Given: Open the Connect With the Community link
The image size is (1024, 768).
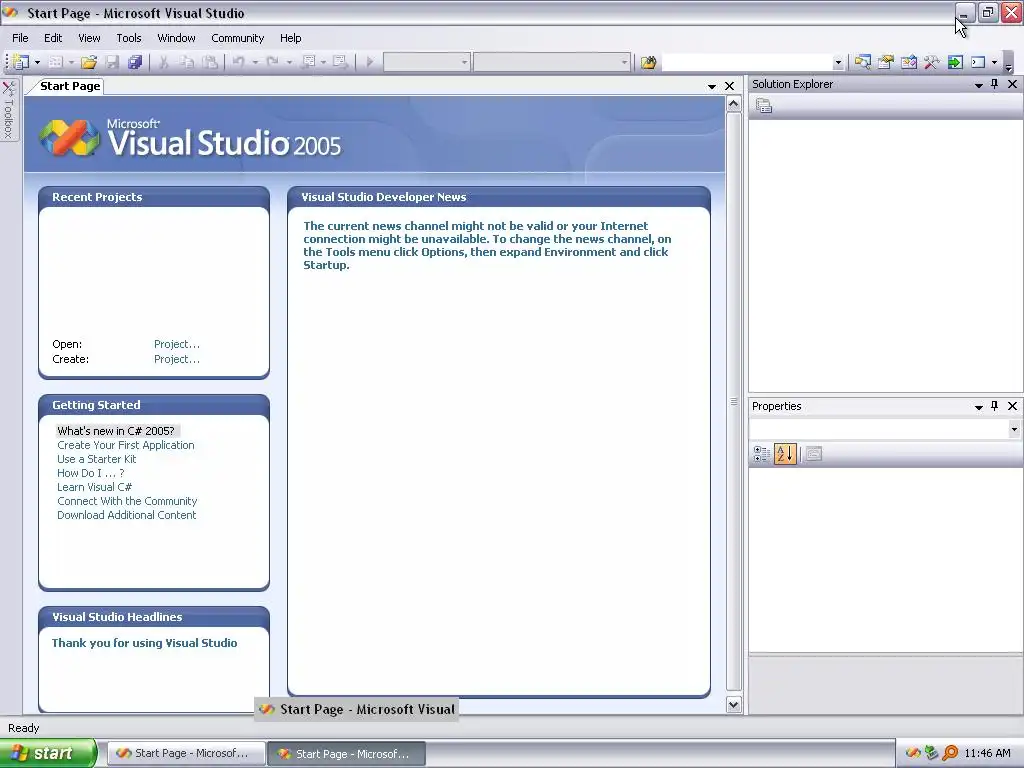Looking at the screenshot, I should coord(127,502).
